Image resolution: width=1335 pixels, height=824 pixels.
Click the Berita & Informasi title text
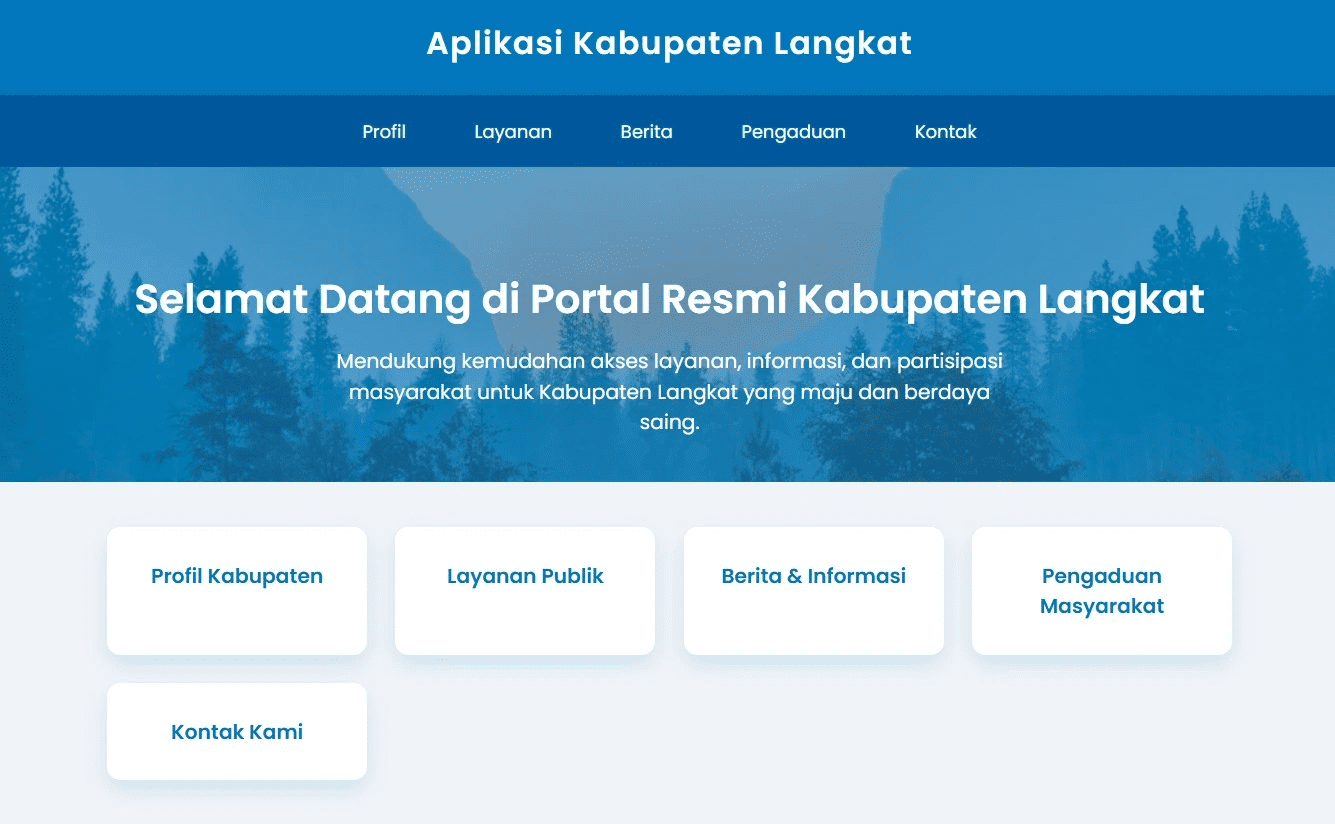coord(813,576)
